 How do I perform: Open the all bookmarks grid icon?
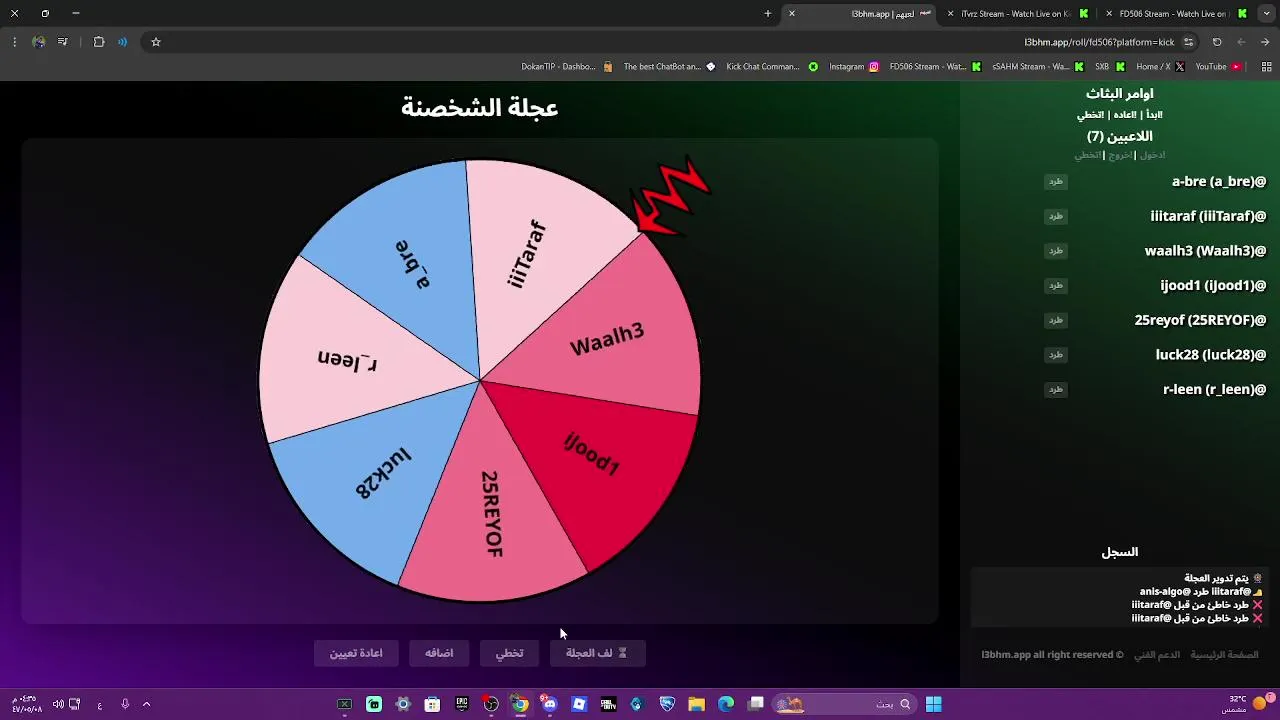1266,67
